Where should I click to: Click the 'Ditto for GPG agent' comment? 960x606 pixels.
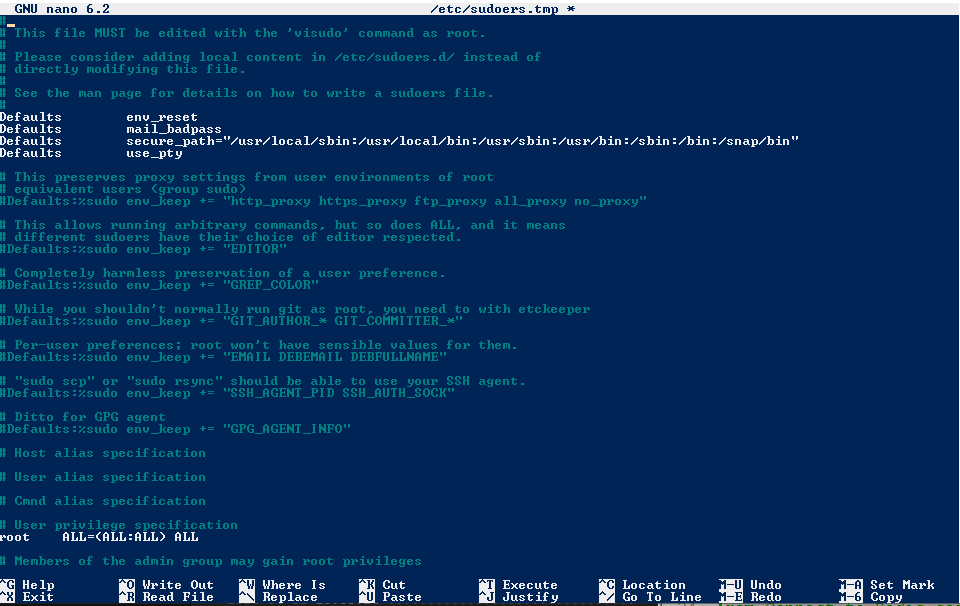point(83,417)
